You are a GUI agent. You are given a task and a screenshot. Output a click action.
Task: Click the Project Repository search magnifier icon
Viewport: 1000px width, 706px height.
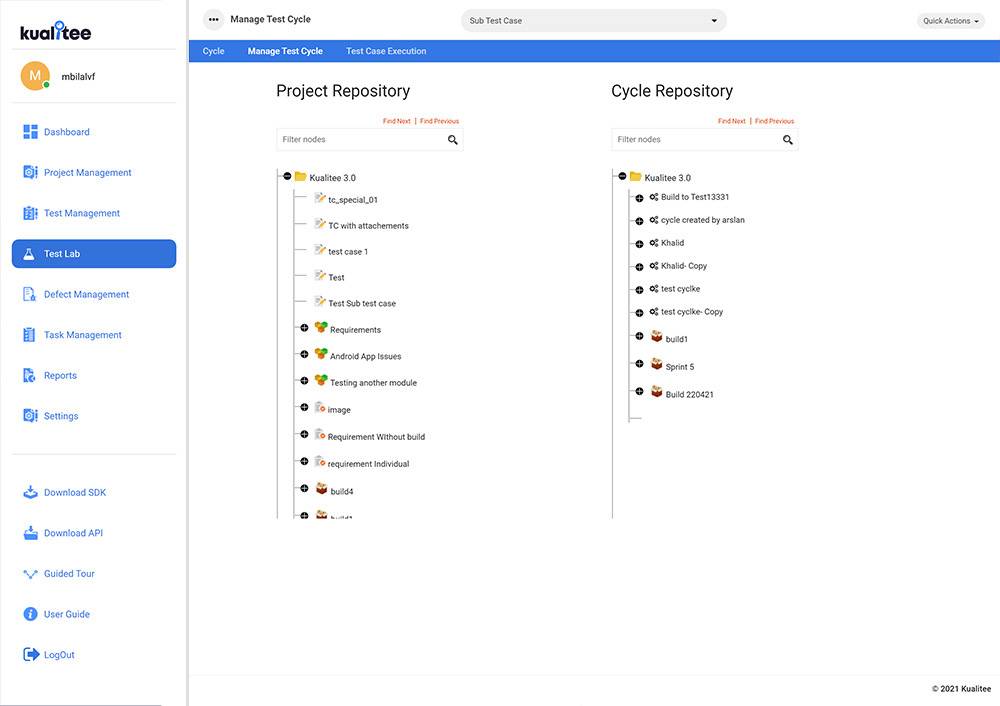pyautogui.click(x=452, y=140)
